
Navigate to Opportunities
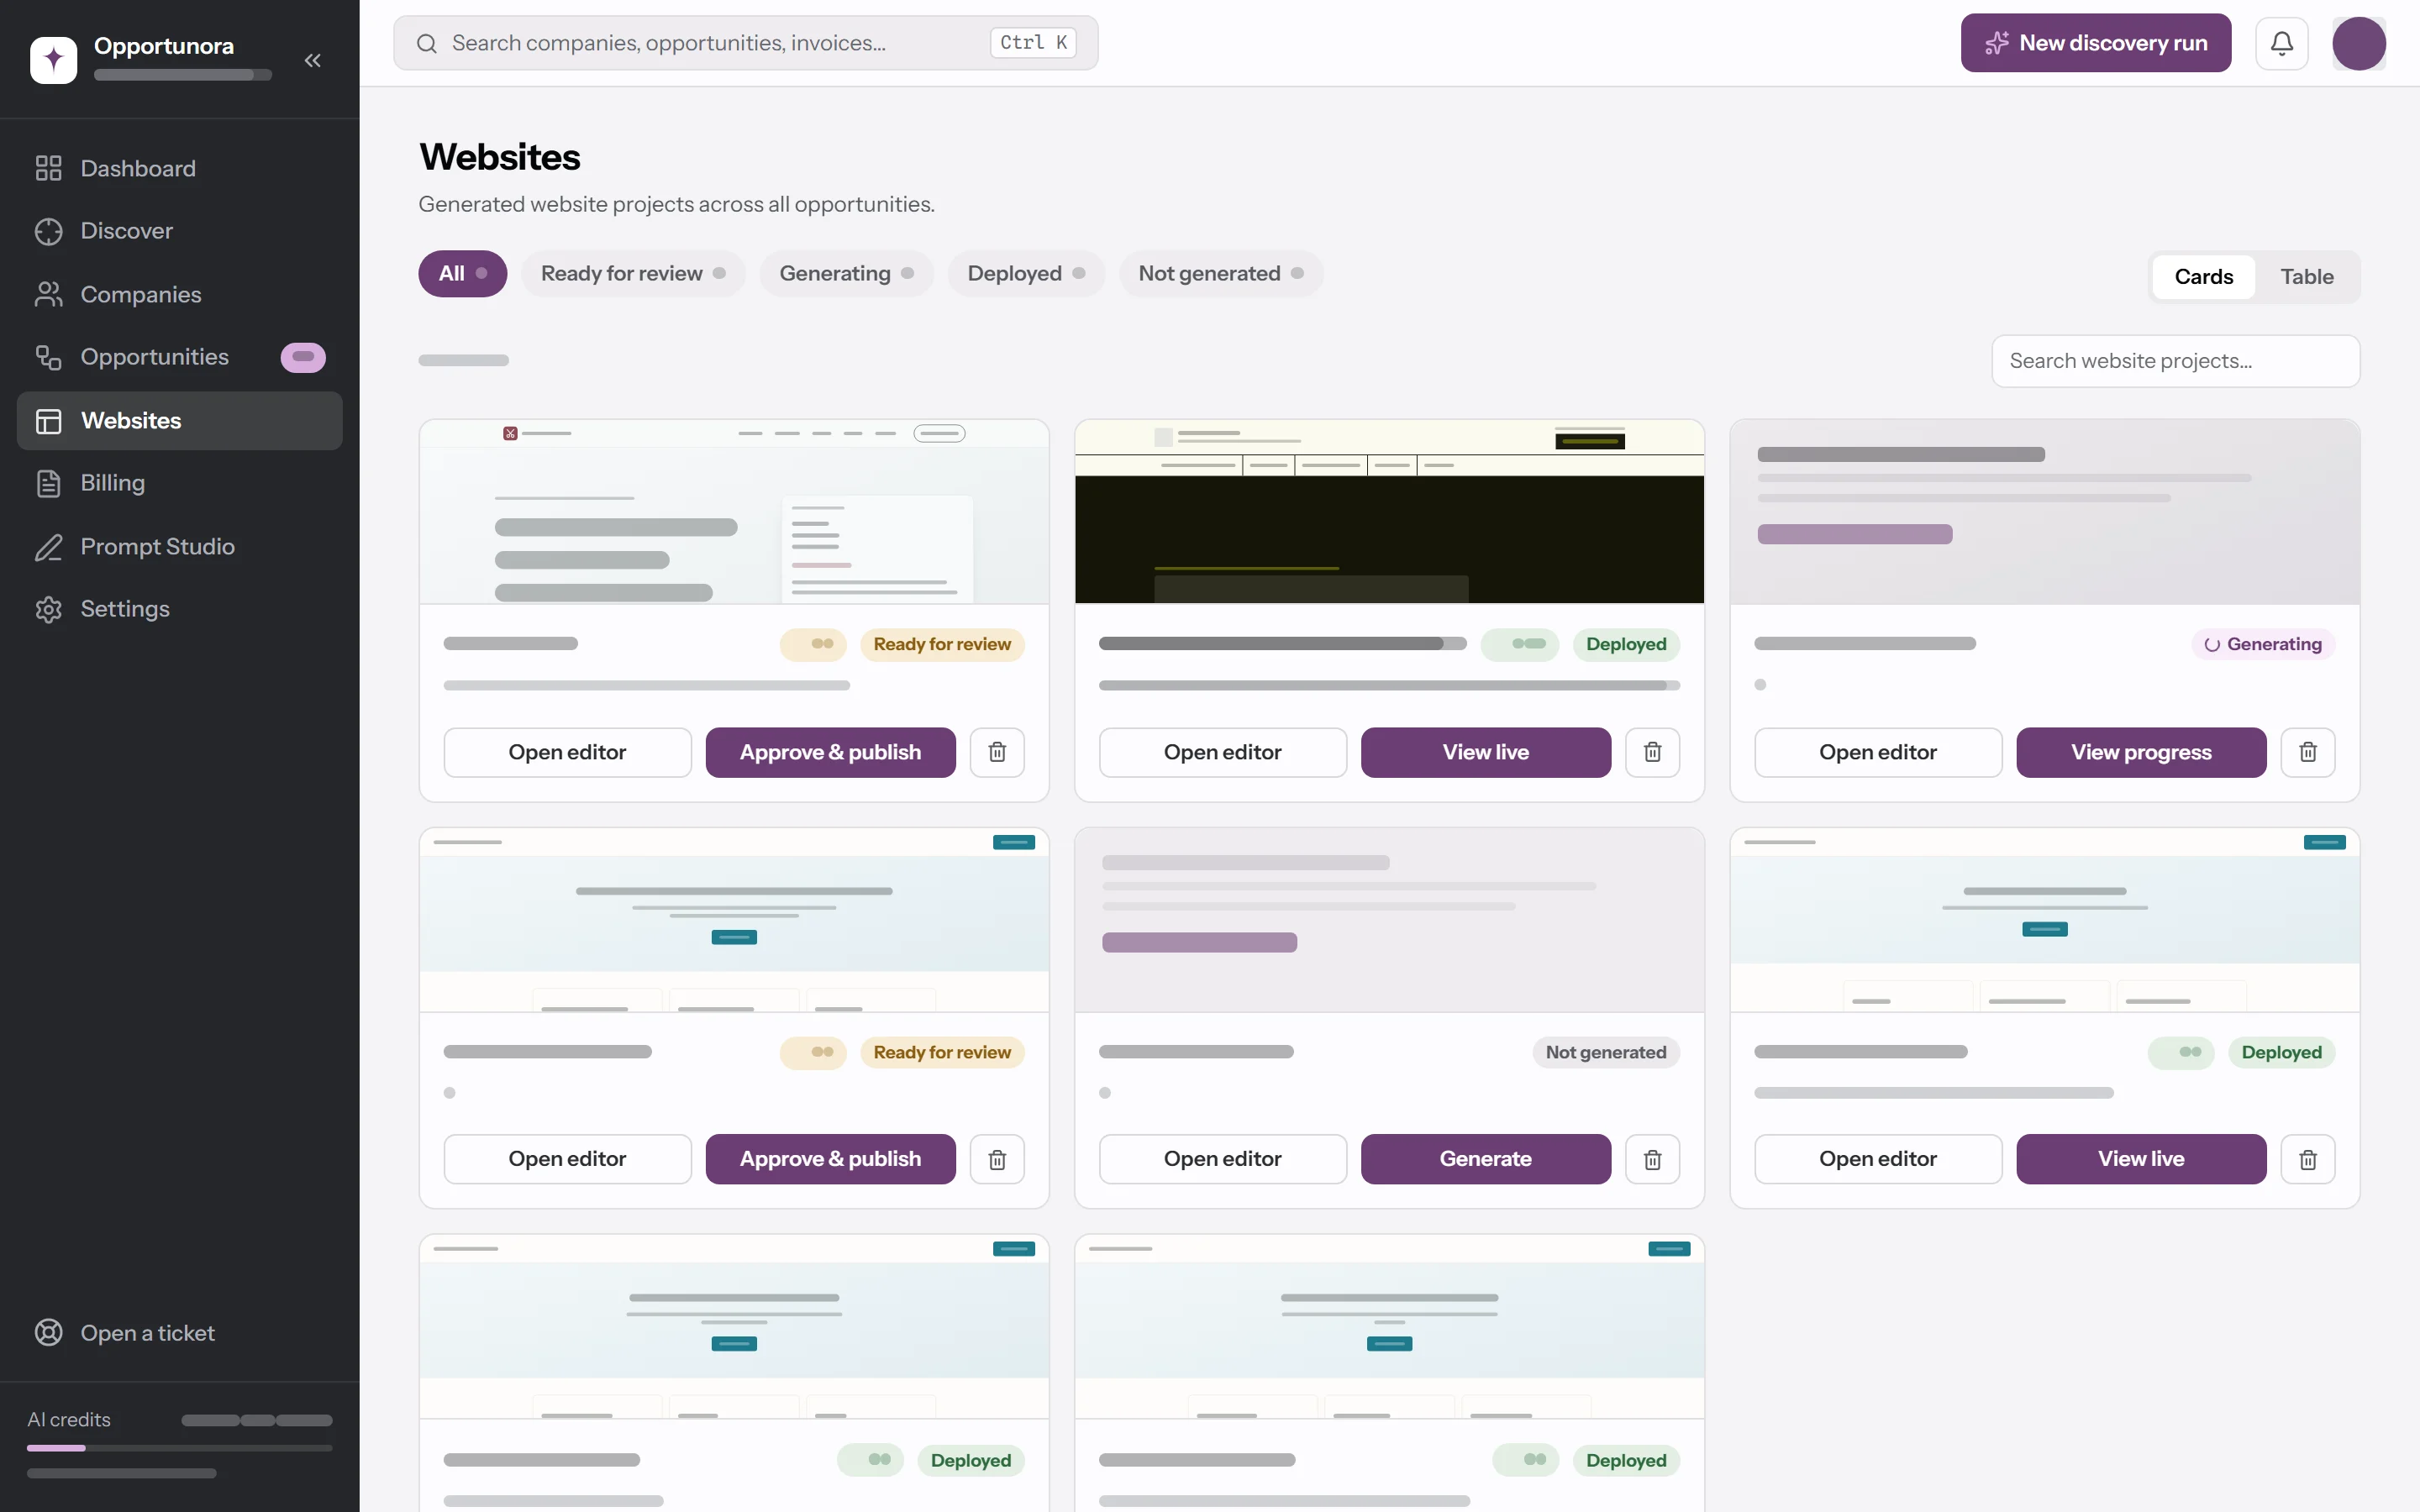pos(180,357)
